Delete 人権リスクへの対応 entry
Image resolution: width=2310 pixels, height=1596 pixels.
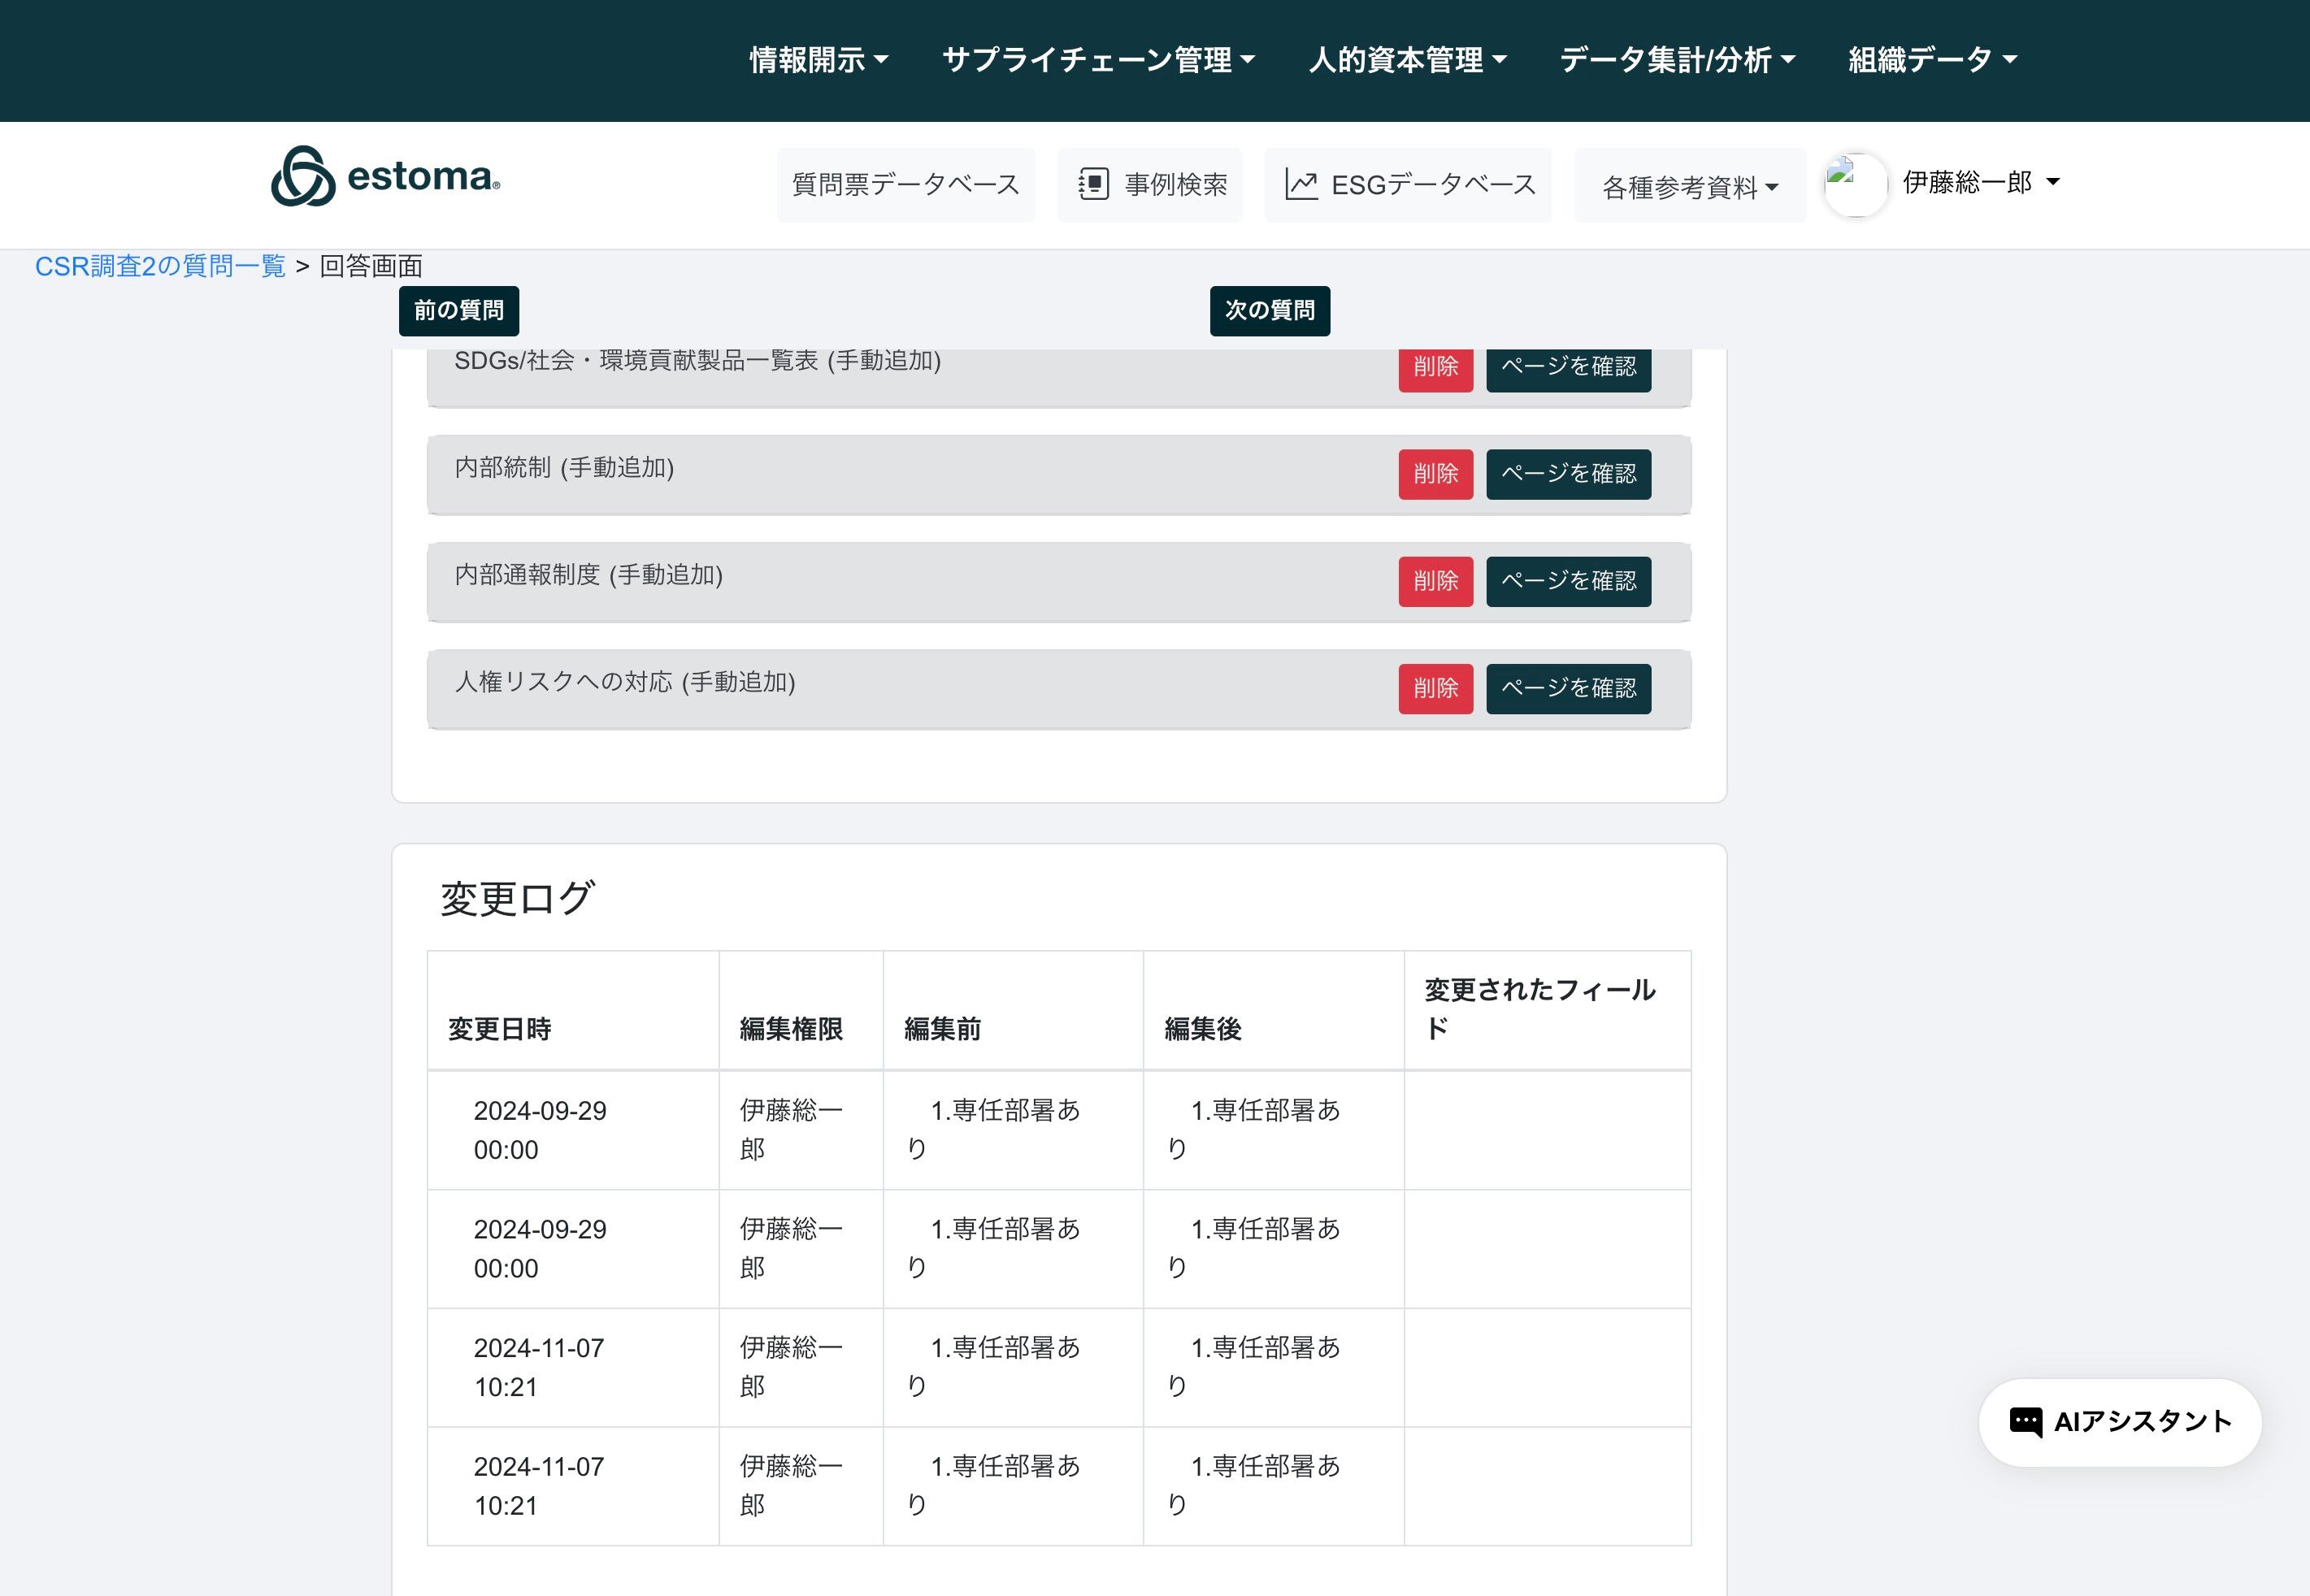tap(1435, 688)
